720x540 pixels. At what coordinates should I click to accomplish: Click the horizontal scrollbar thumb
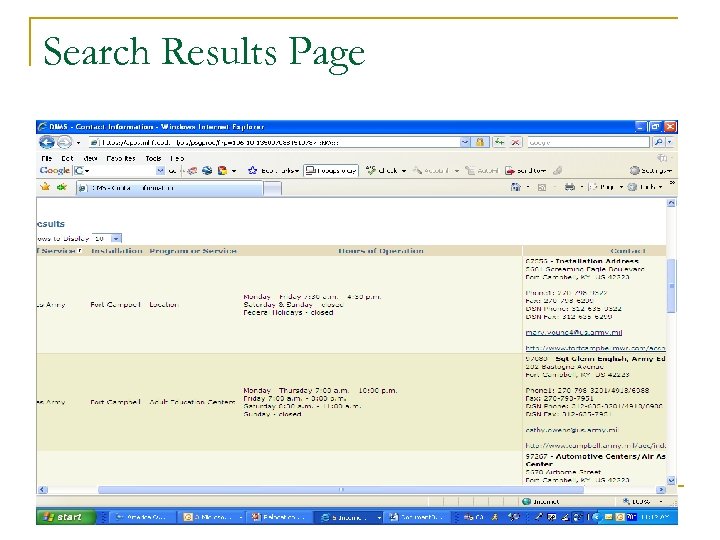(x=341, y=490)
